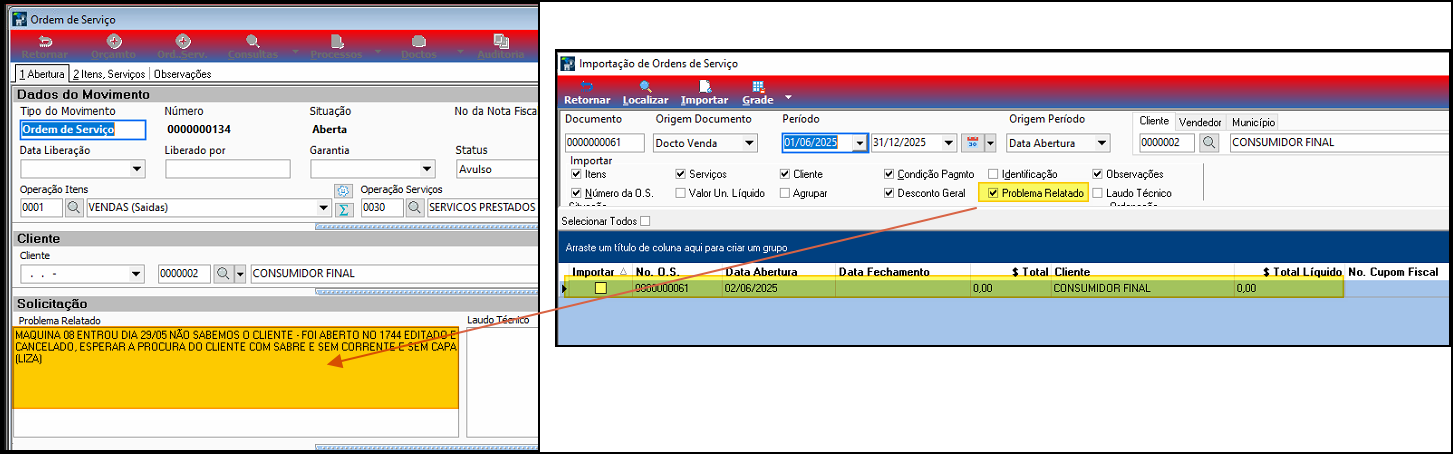Viewport: 1453px width, 454px height.
Task: Open dropdown arrow after Consultas
Action: (296, 51)
